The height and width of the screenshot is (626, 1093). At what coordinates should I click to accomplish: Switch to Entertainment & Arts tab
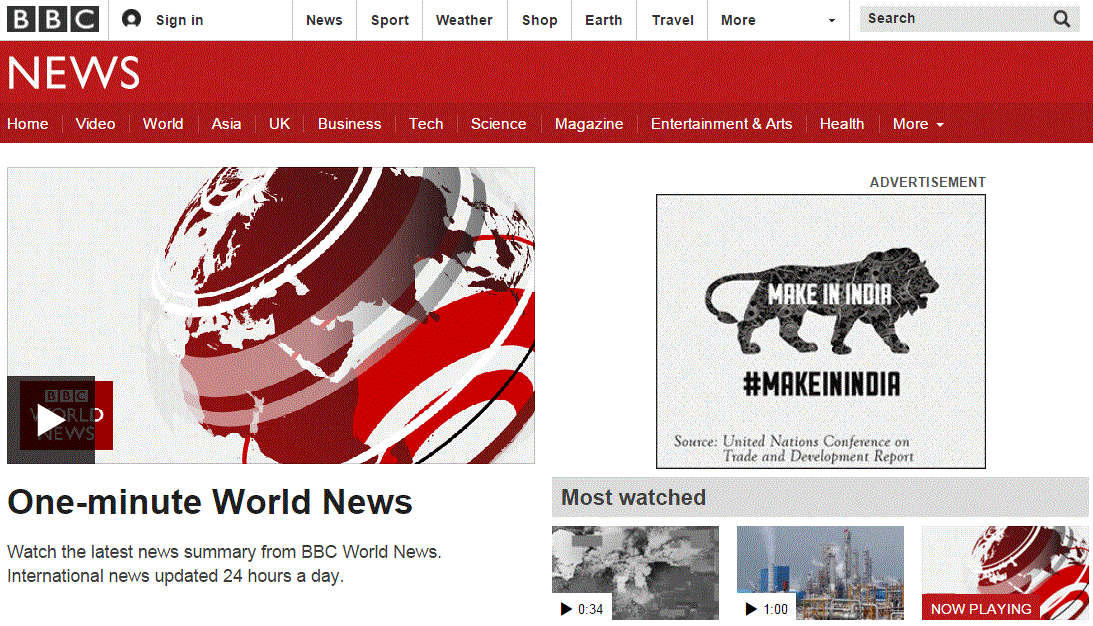[721, 124]
